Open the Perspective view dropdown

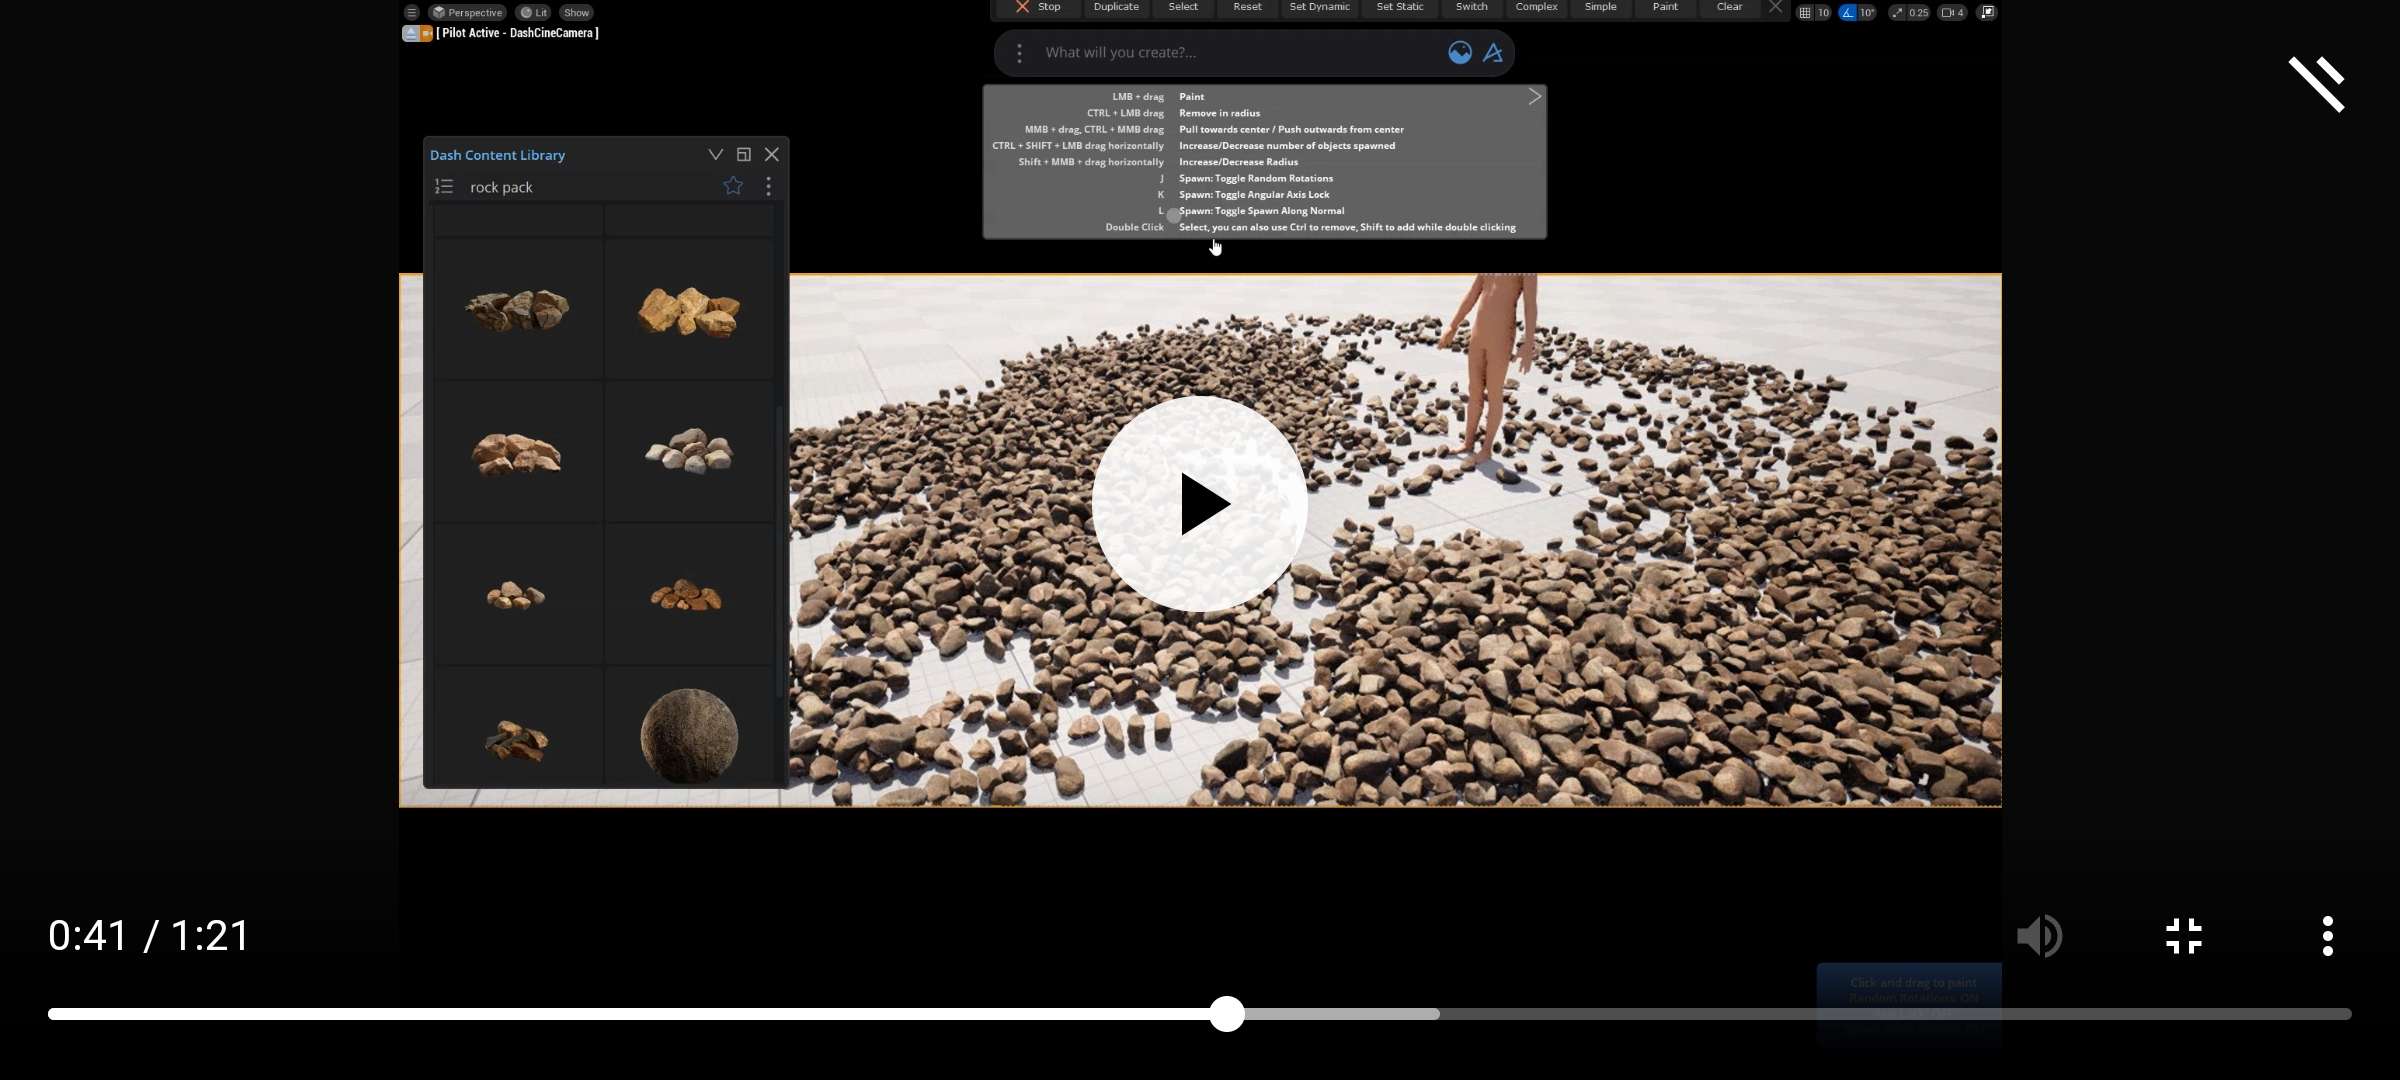[467, 13]
